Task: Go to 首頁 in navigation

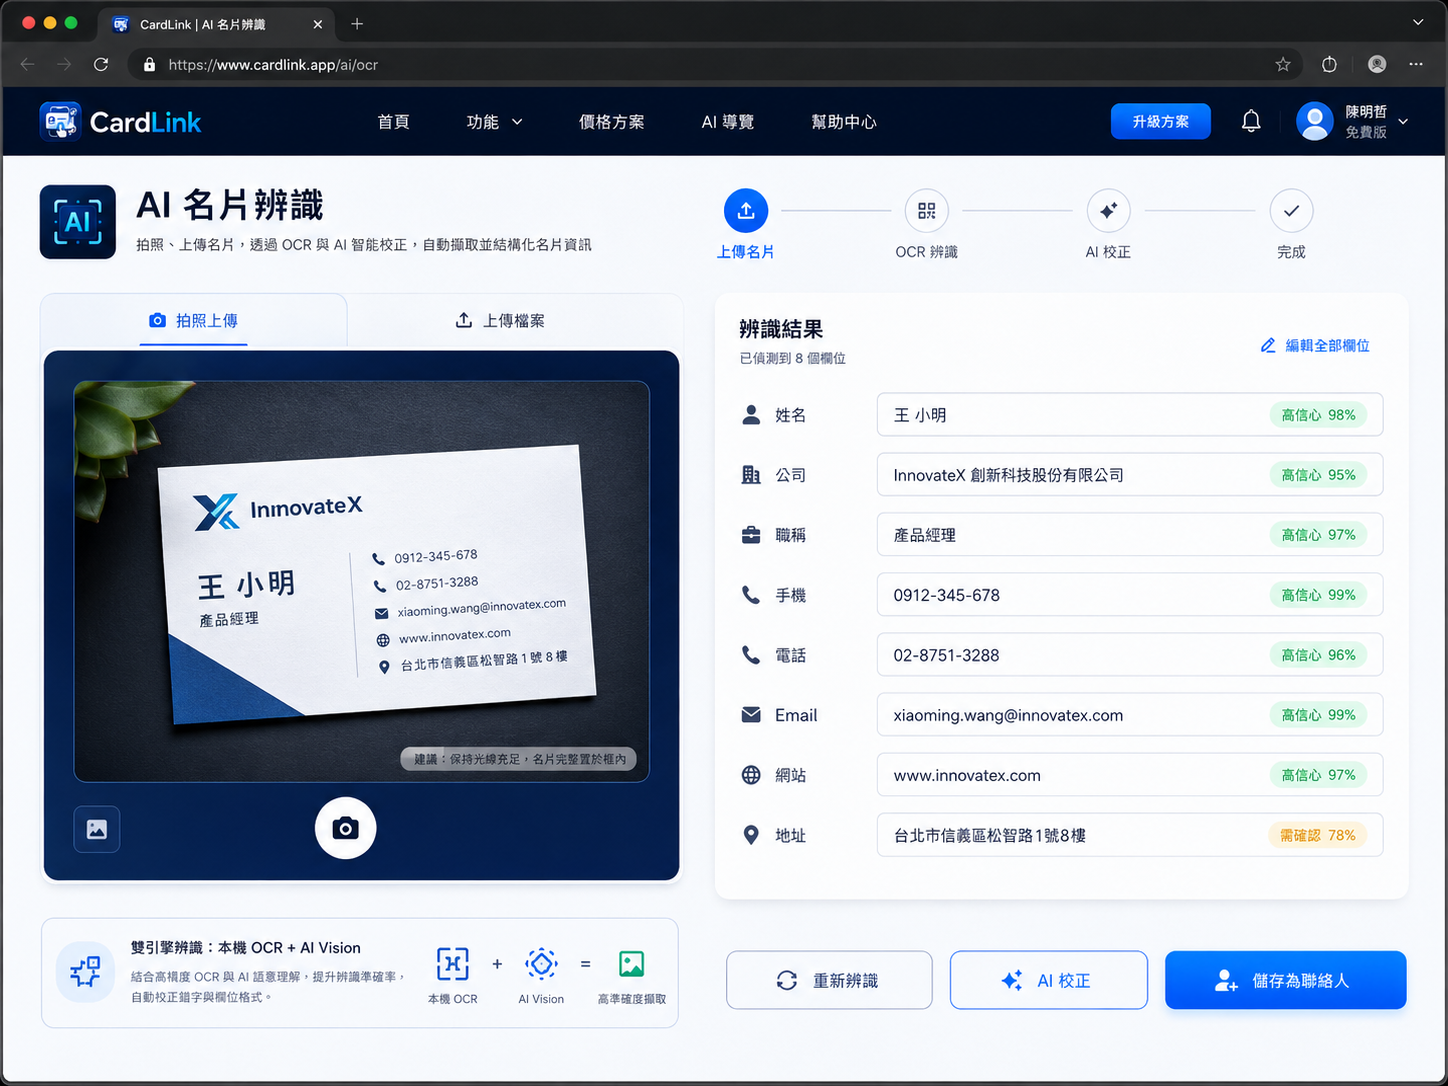Action: [x=394, y=122]
